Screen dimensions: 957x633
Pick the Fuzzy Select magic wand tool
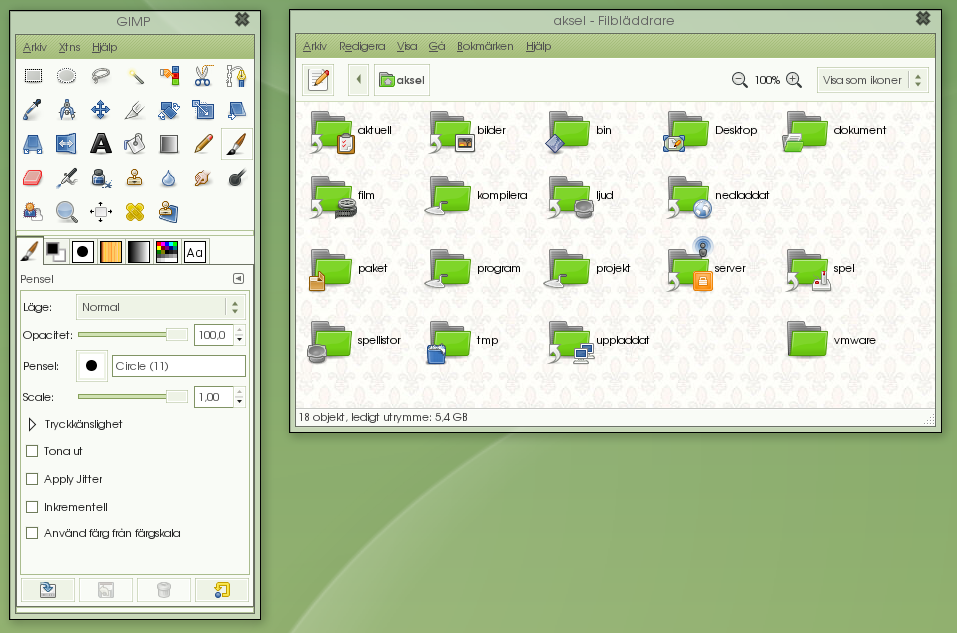[135, 76]
